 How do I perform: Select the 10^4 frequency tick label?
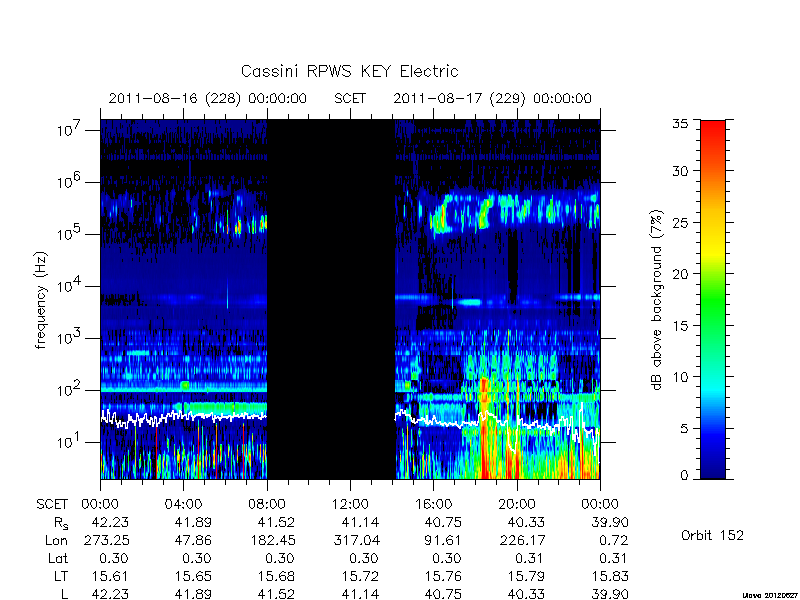70,285
